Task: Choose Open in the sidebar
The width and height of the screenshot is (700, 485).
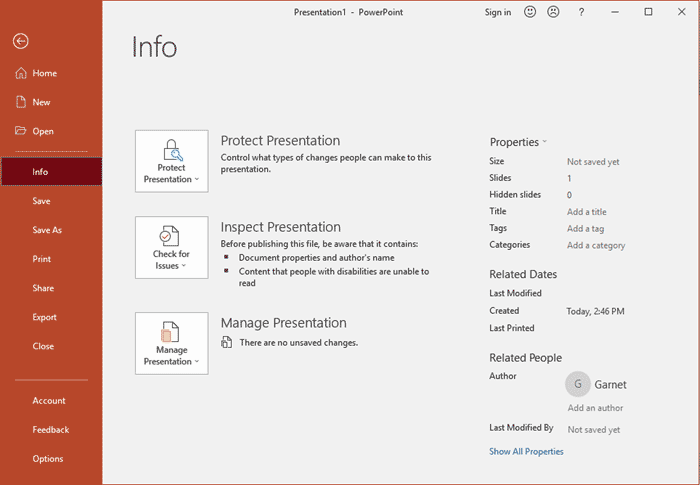Action: click(x=43, y=131)
